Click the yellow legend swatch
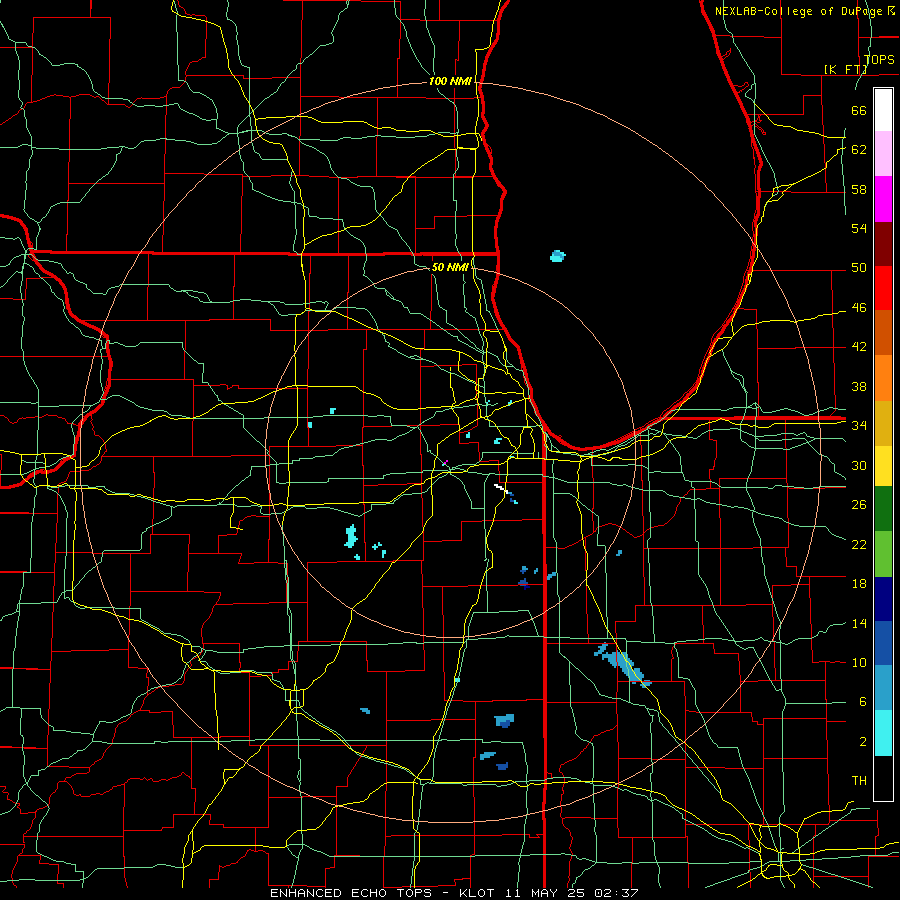The height and width of the screenshot is (900, 900). pyautogui.click(x=883, y=465)
